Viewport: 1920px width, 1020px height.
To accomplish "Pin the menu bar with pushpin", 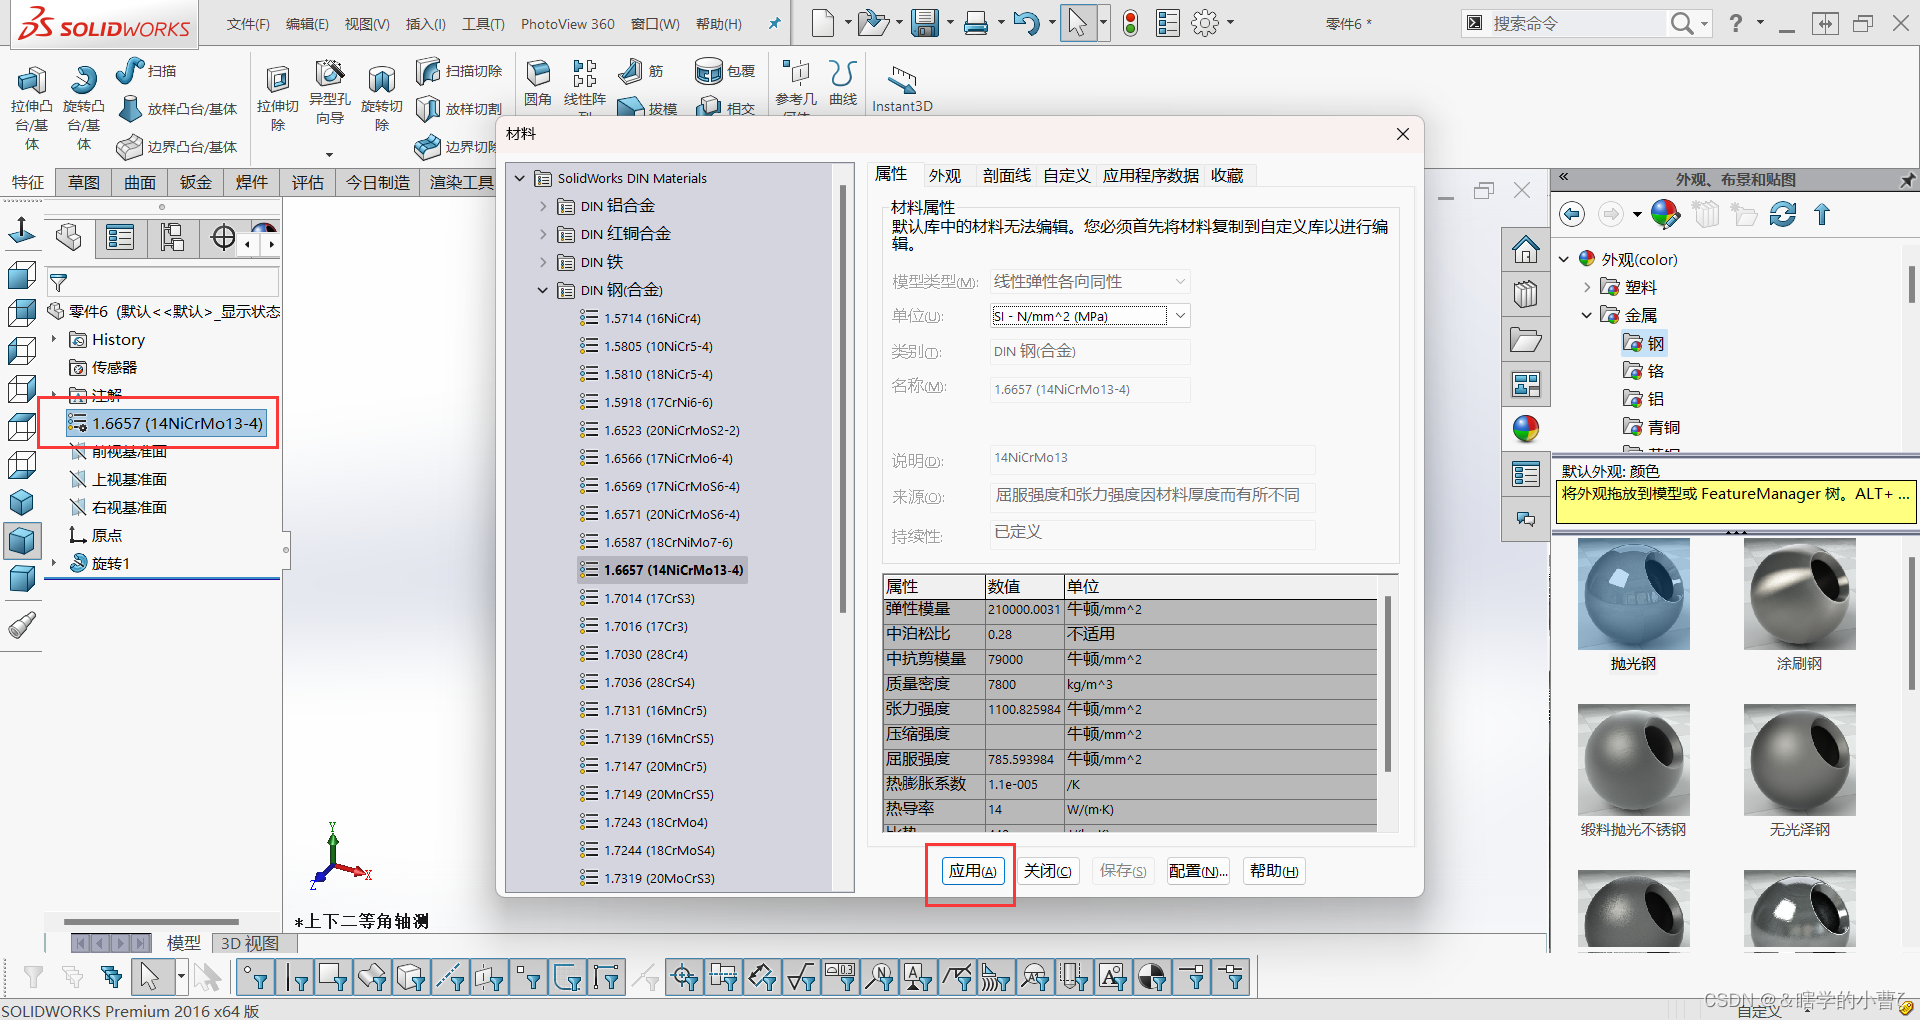I will pyautogui.click(x=774, y=23).
